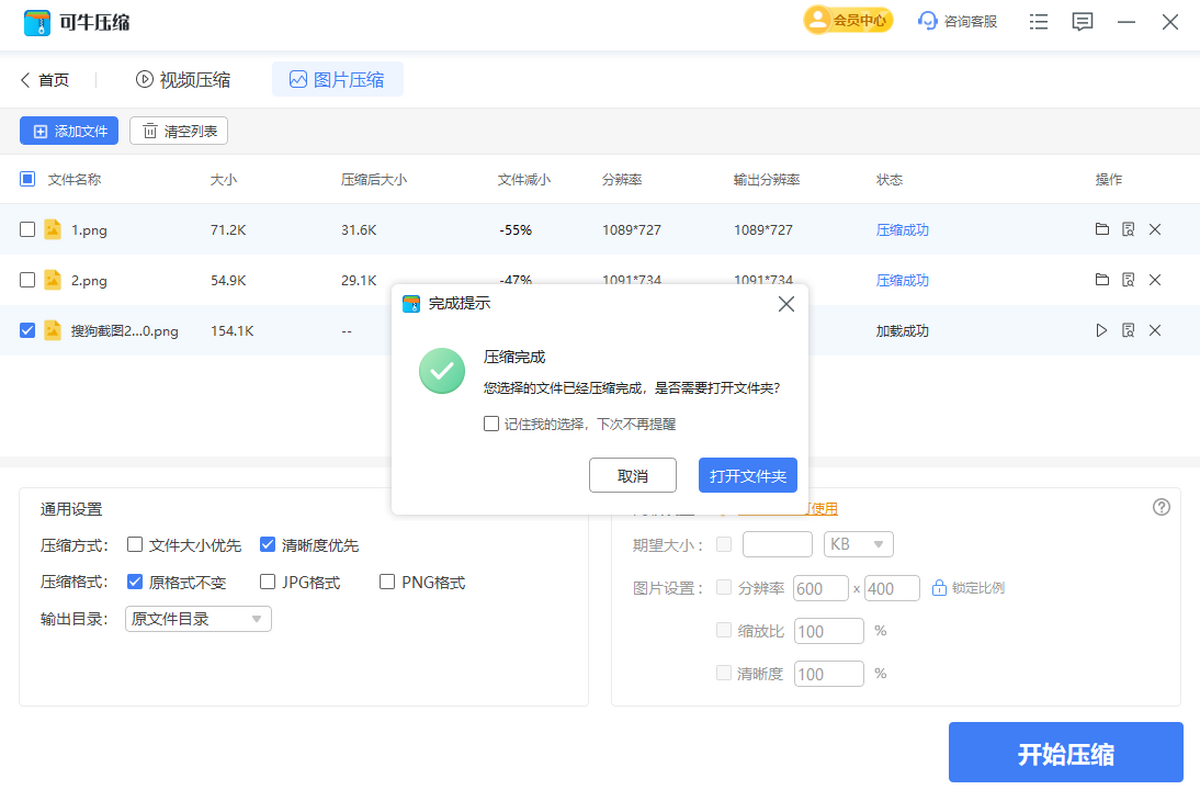
Task: Click the -55% file reduction cell
Action: click(x=515, y=230)
